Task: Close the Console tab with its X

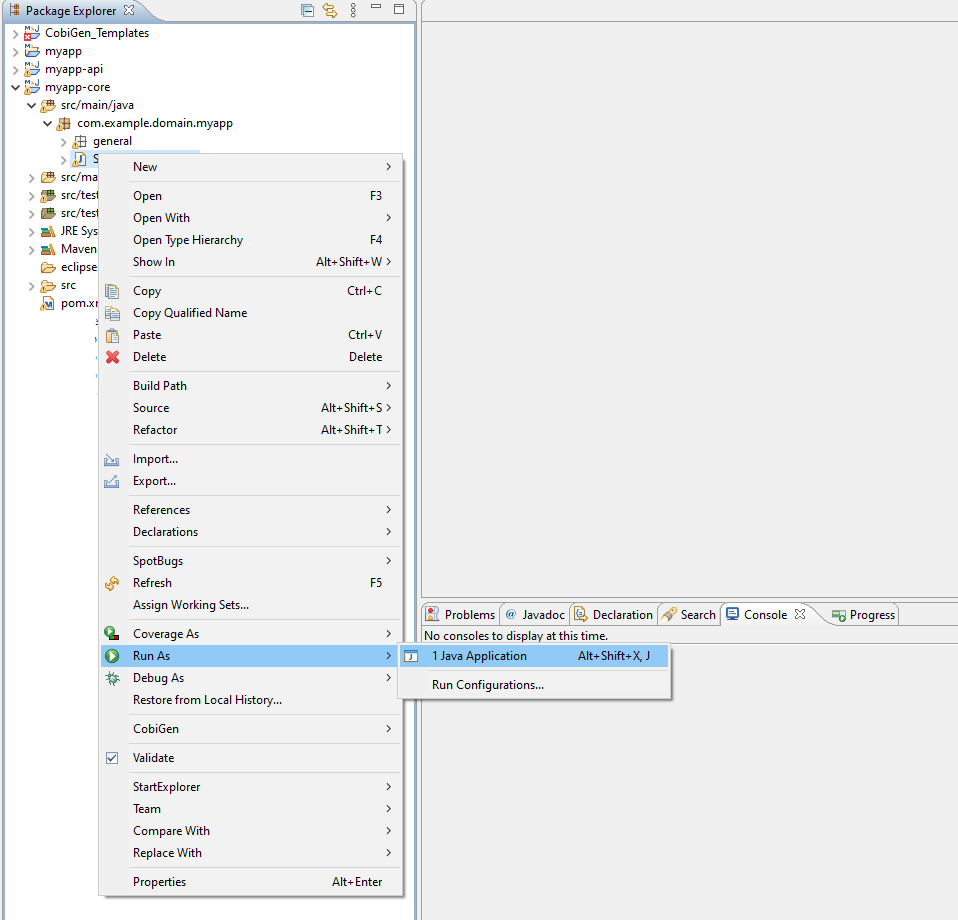Action: 800,614
